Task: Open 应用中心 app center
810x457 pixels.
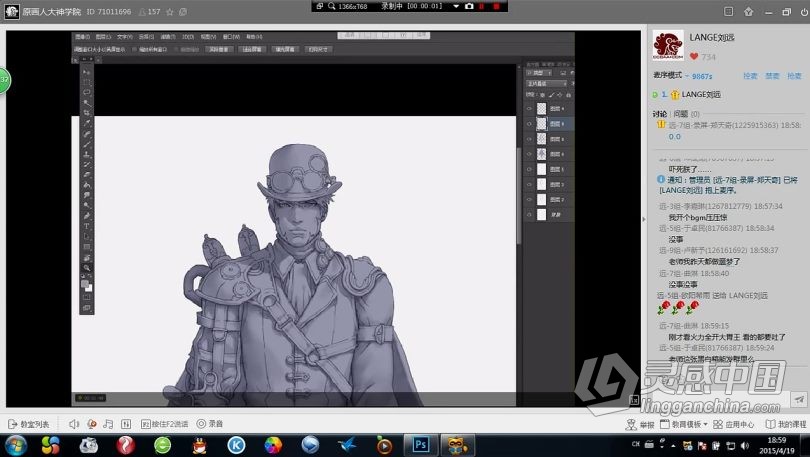Action: 734,424
